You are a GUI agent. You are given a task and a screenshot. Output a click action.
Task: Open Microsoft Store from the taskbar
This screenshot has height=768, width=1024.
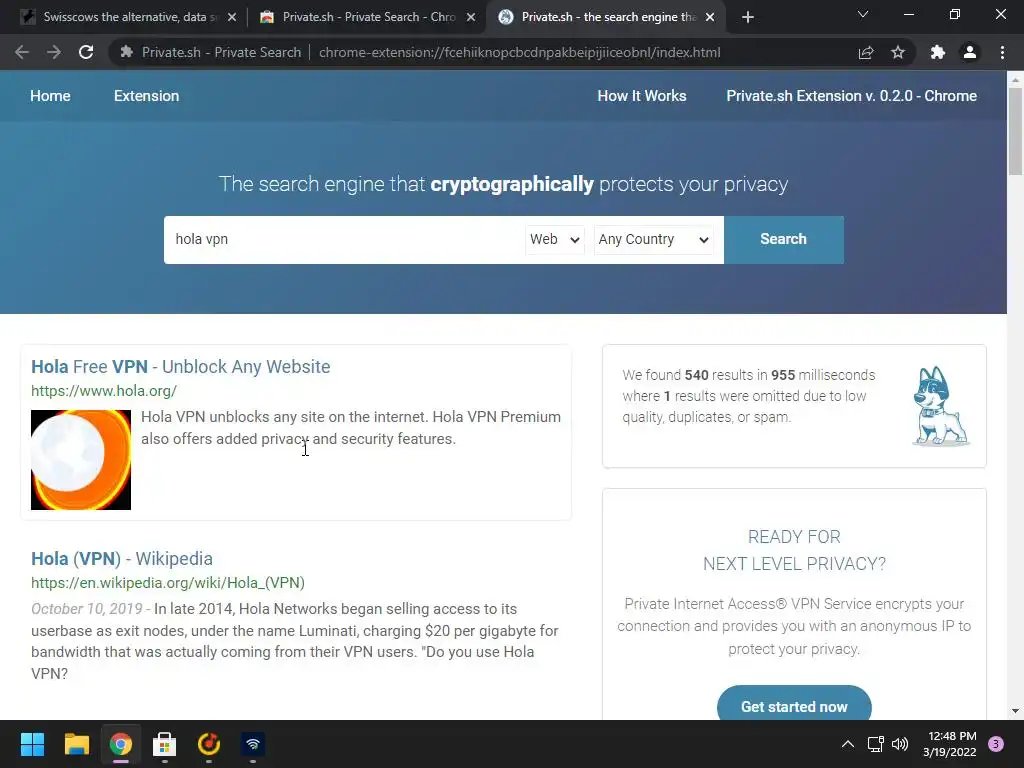pos(165,744)
